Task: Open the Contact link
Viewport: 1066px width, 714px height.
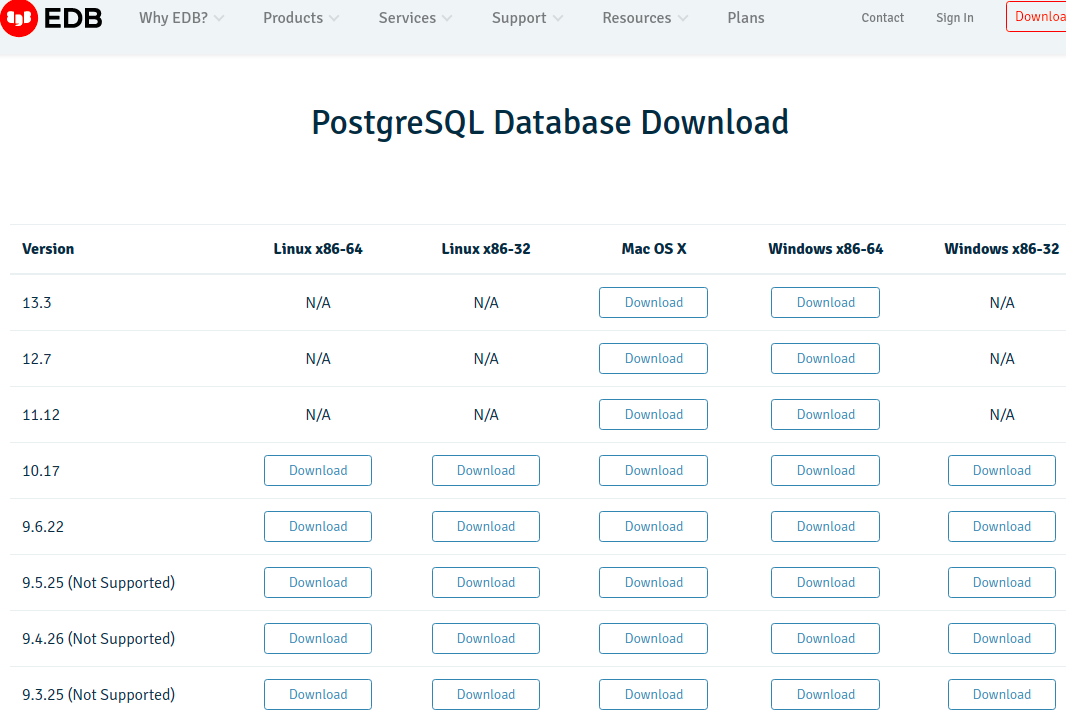Action: 882,18
